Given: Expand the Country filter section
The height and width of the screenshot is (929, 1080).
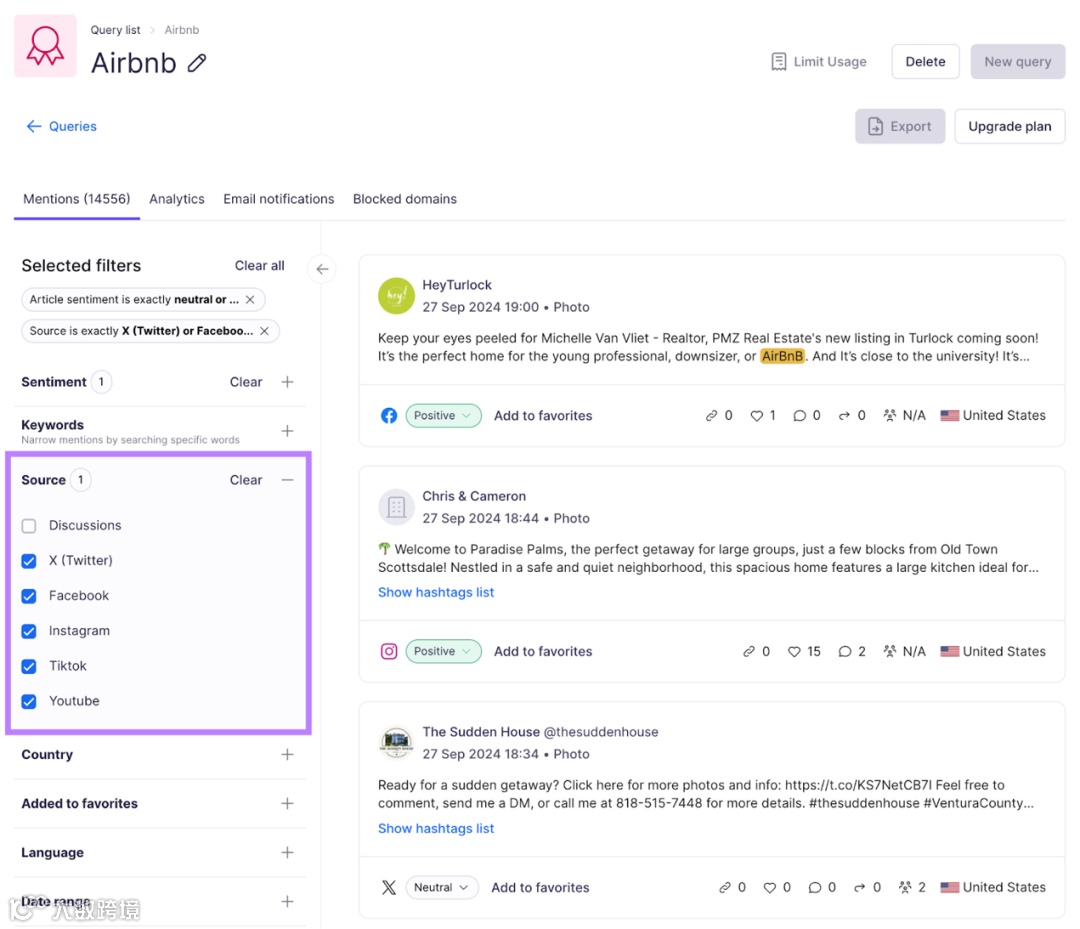Looking at the screenshot, I should pyautogui.click(x=287, y=755).
